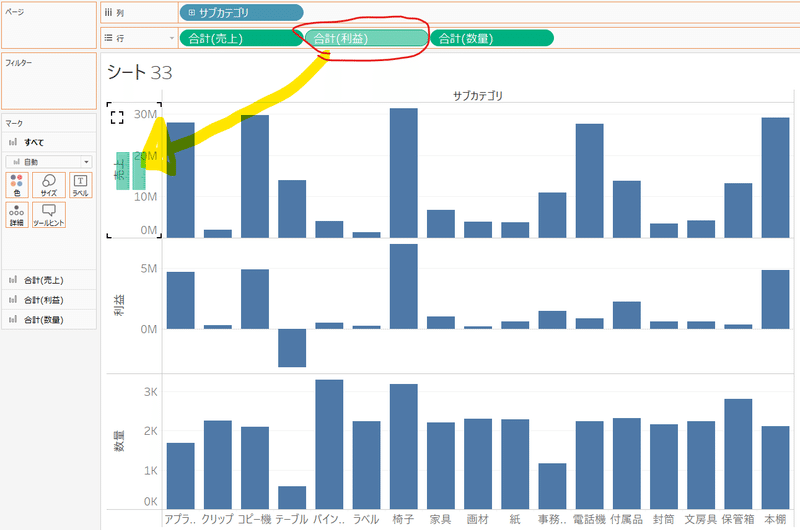Click the 保管箱 category label
The image size is (800, 530).
[x=738, y=519]
